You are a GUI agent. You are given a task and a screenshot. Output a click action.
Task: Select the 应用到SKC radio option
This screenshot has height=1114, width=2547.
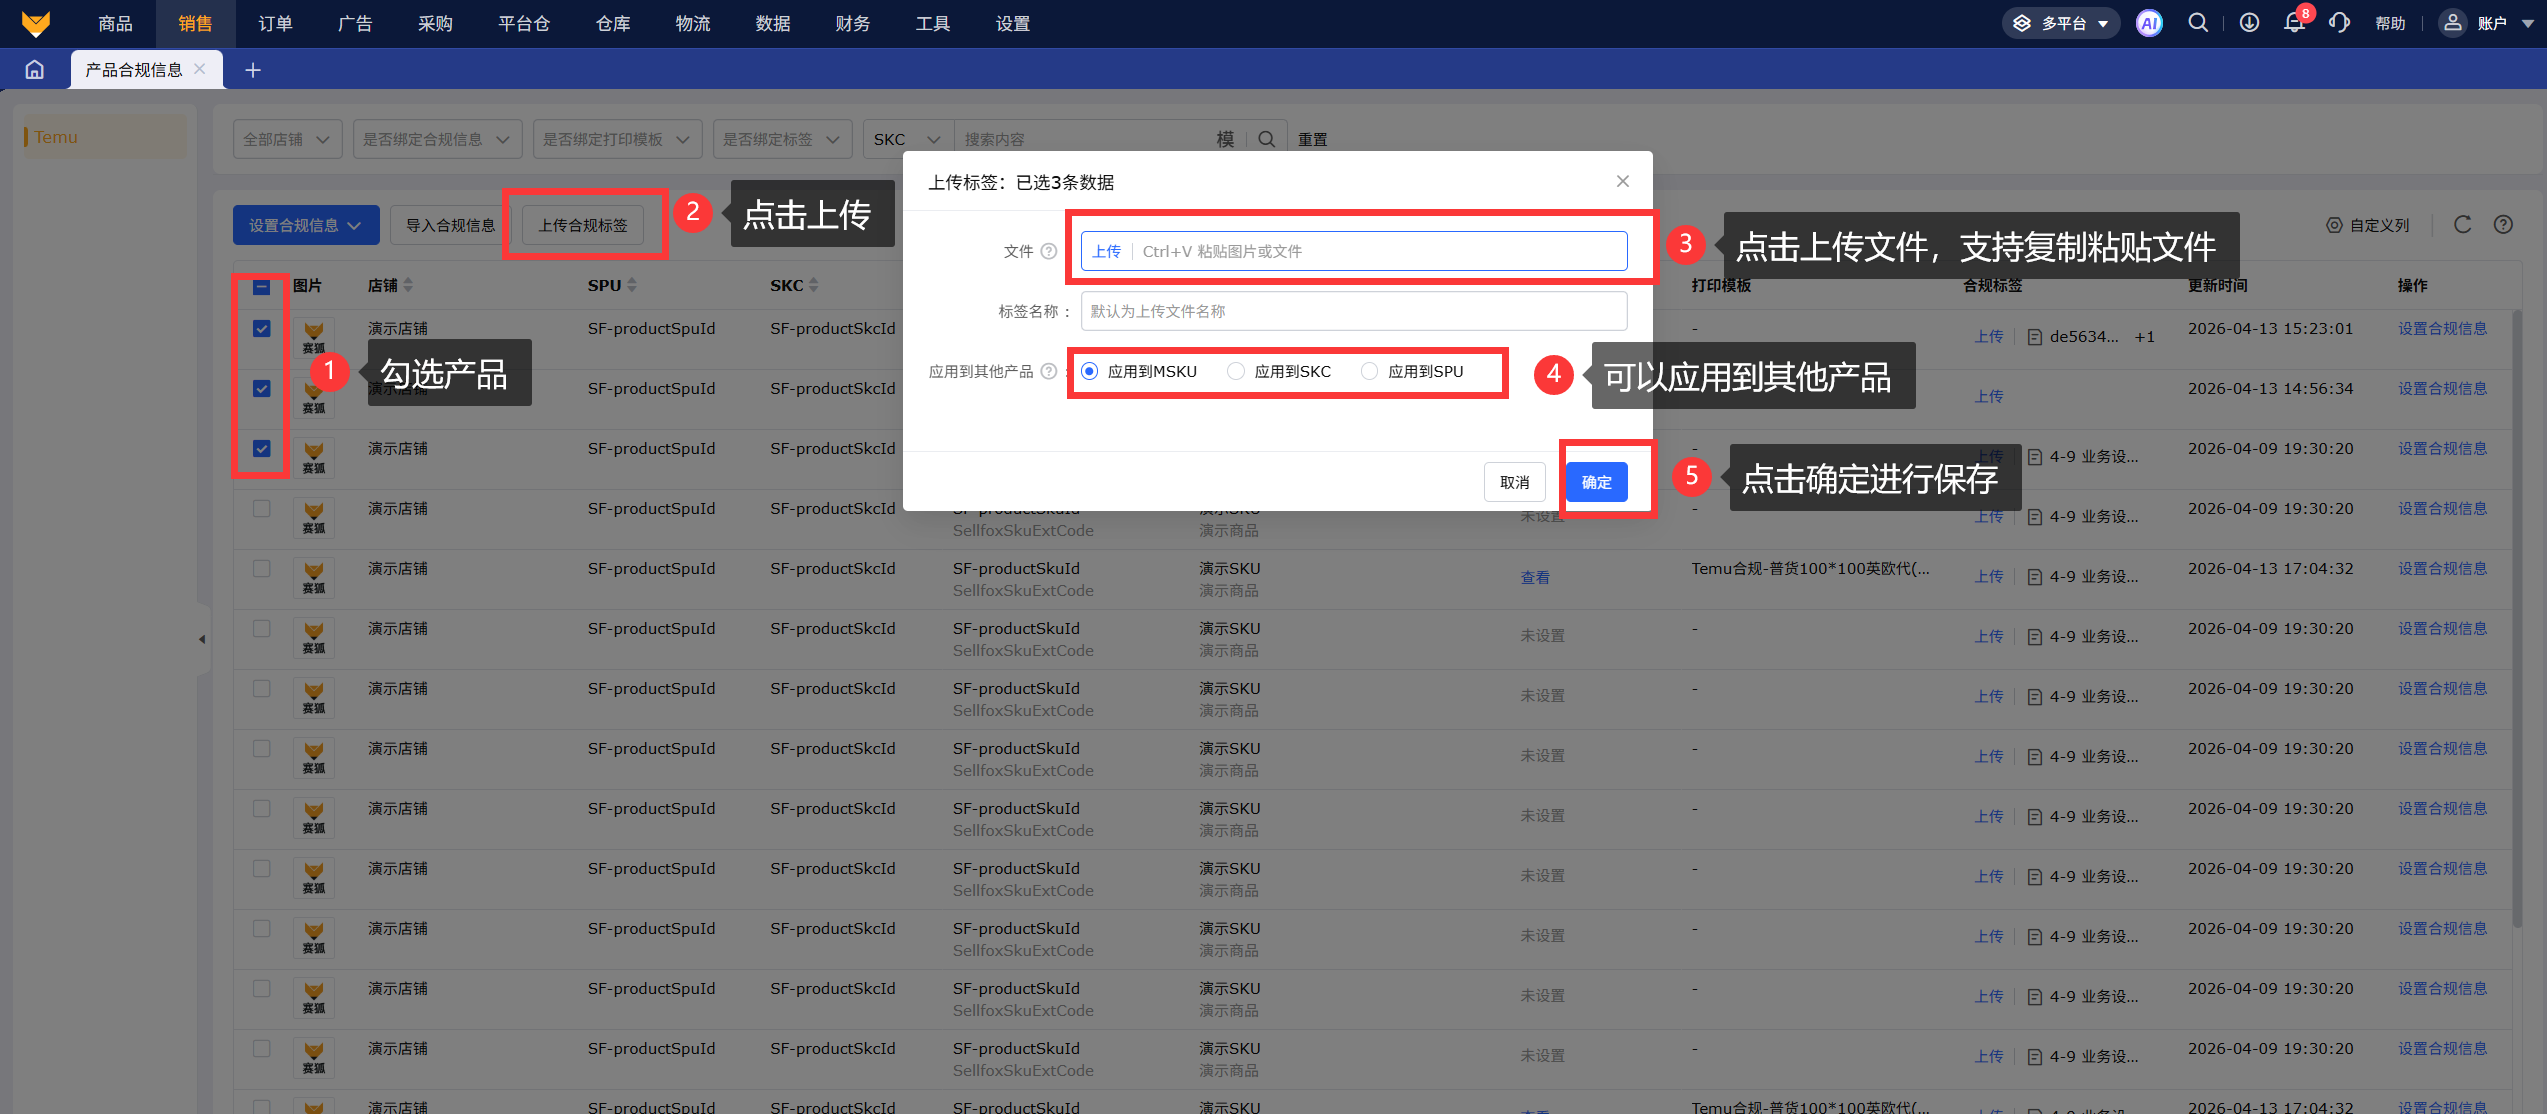(1237, 371)
